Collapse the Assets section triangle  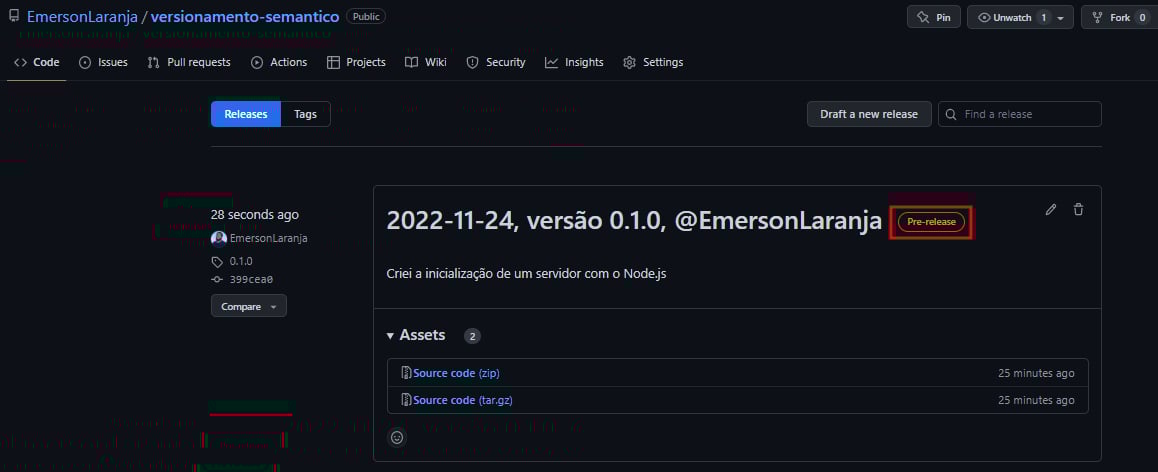(391, 335)
